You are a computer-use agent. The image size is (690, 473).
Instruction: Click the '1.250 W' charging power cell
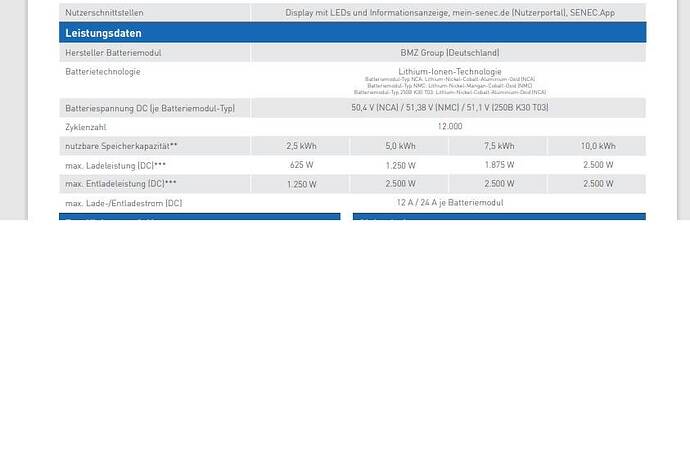pyautogui.click(x=400, y=165)
